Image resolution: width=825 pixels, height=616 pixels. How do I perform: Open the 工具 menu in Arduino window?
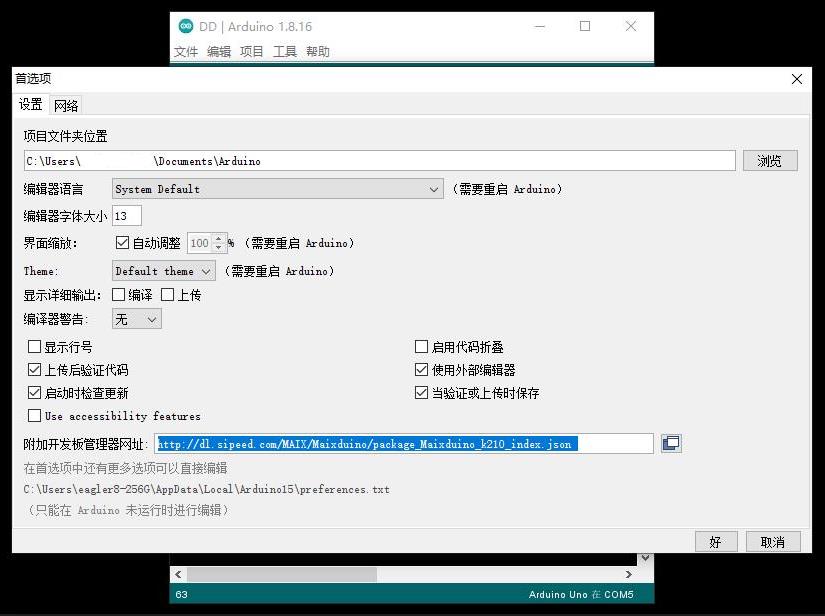pos(285,52)
